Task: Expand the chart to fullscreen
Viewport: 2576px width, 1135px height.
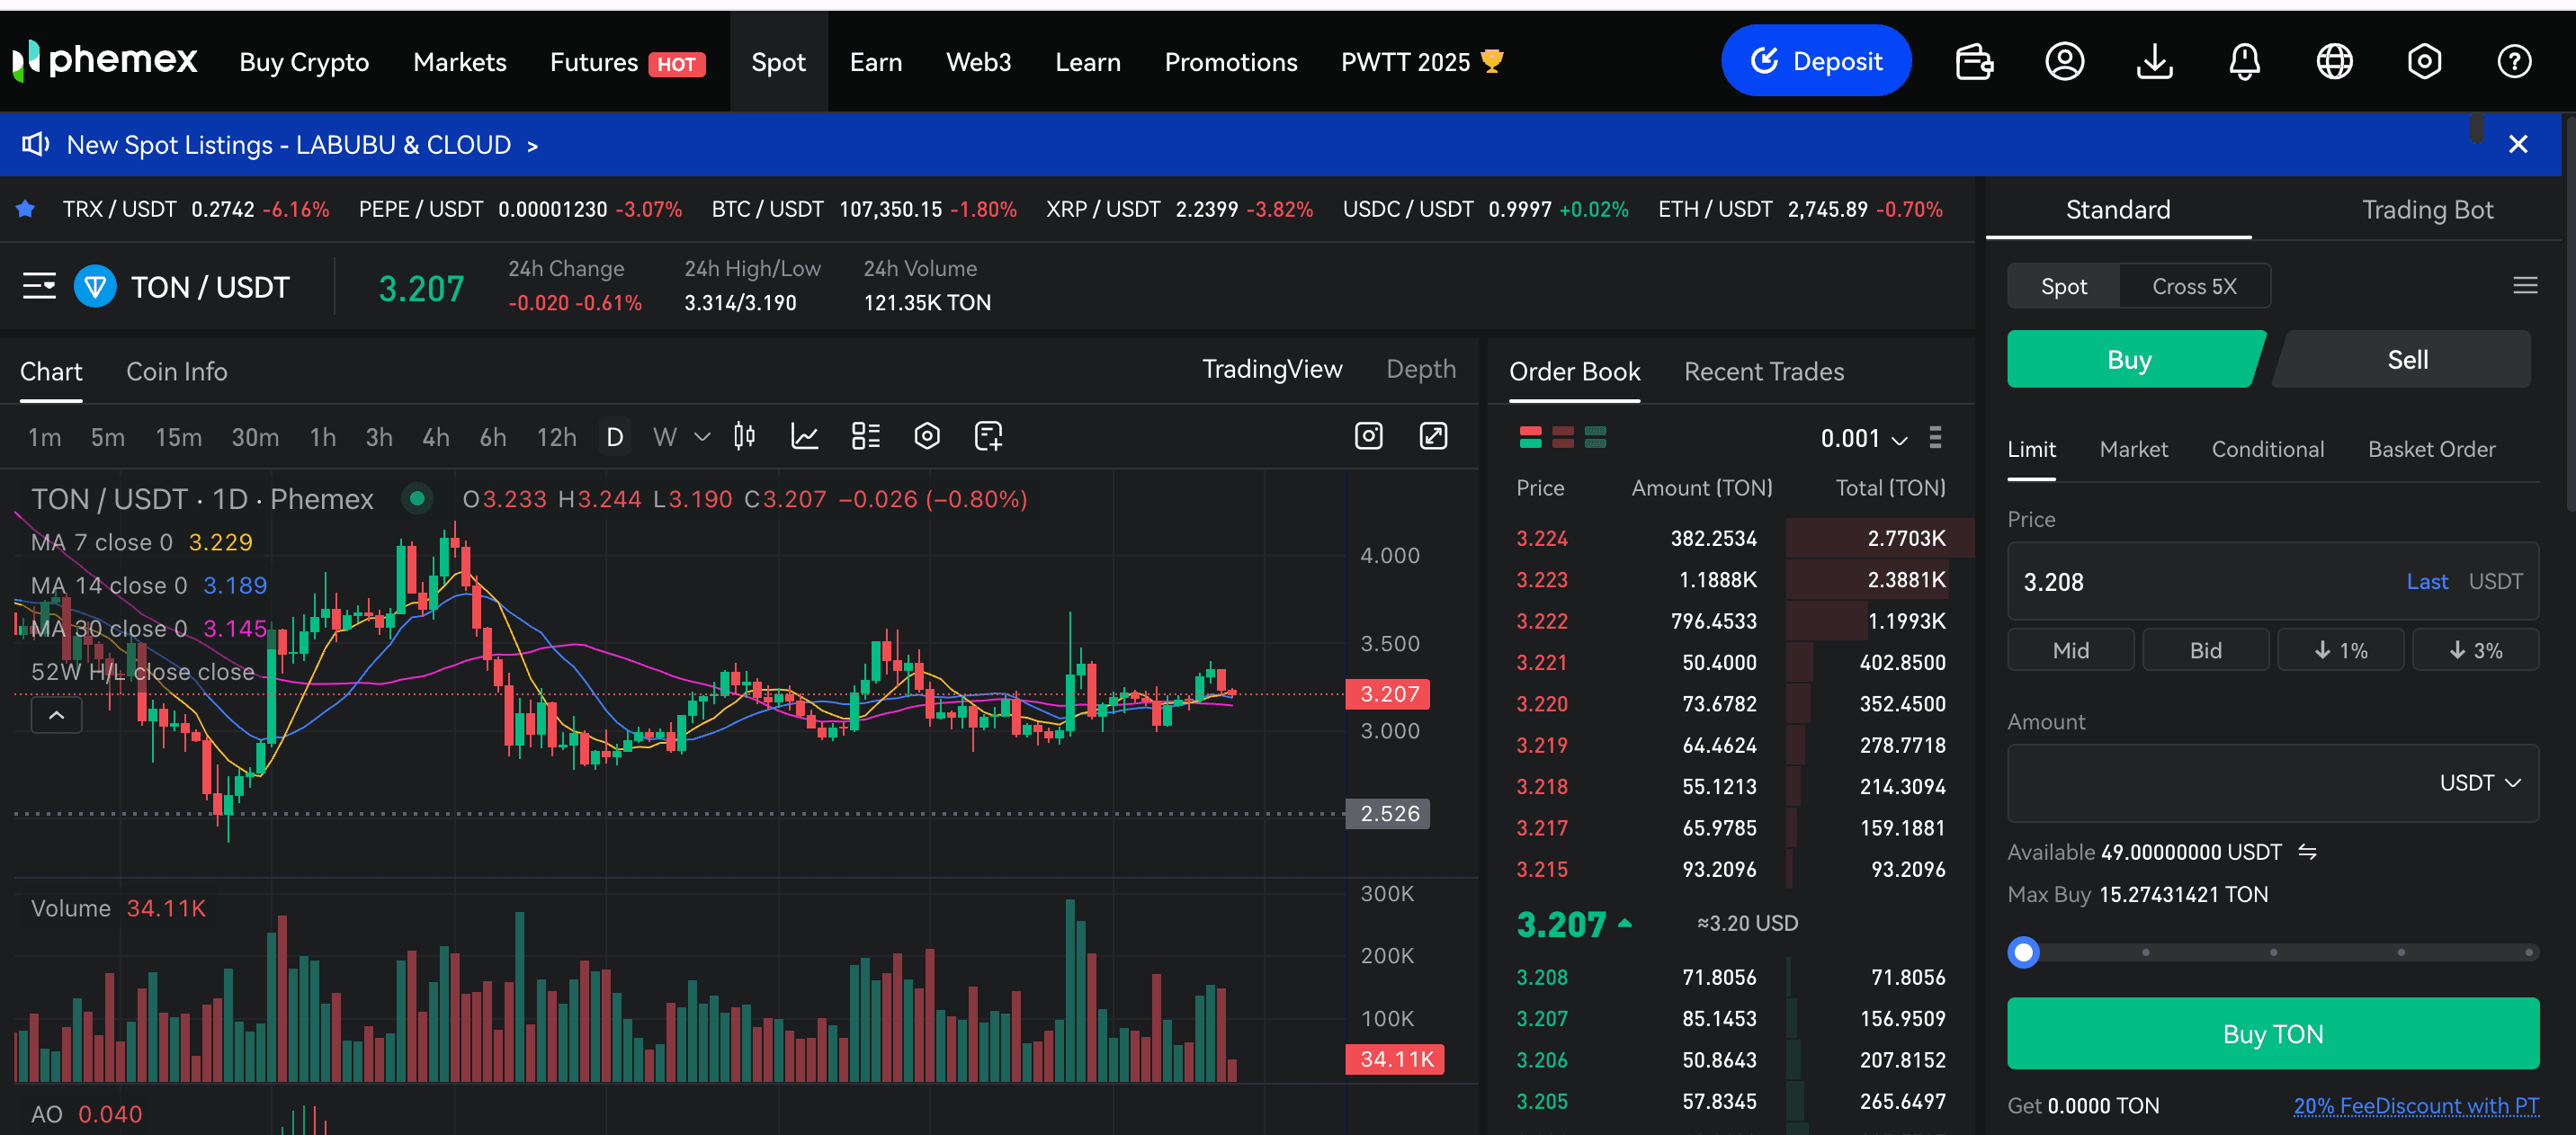Action: click(1433, 437)
